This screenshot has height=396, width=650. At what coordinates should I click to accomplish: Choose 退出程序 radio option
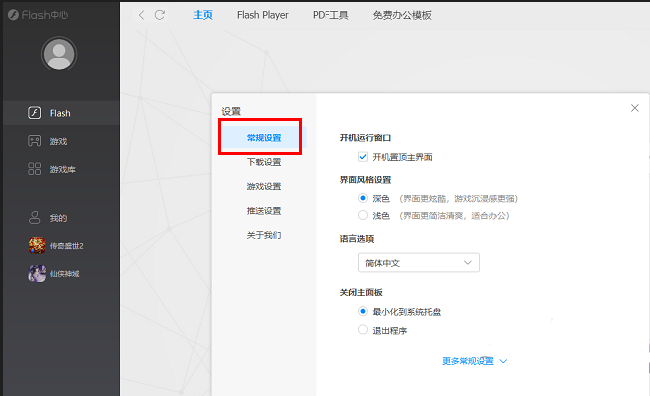coord(363,330)
